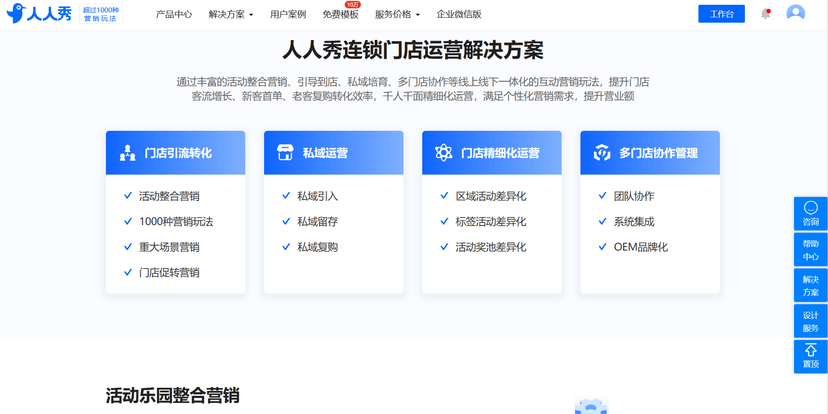
Task: Open 用户案例 menu item
Action: pos(288,15)
